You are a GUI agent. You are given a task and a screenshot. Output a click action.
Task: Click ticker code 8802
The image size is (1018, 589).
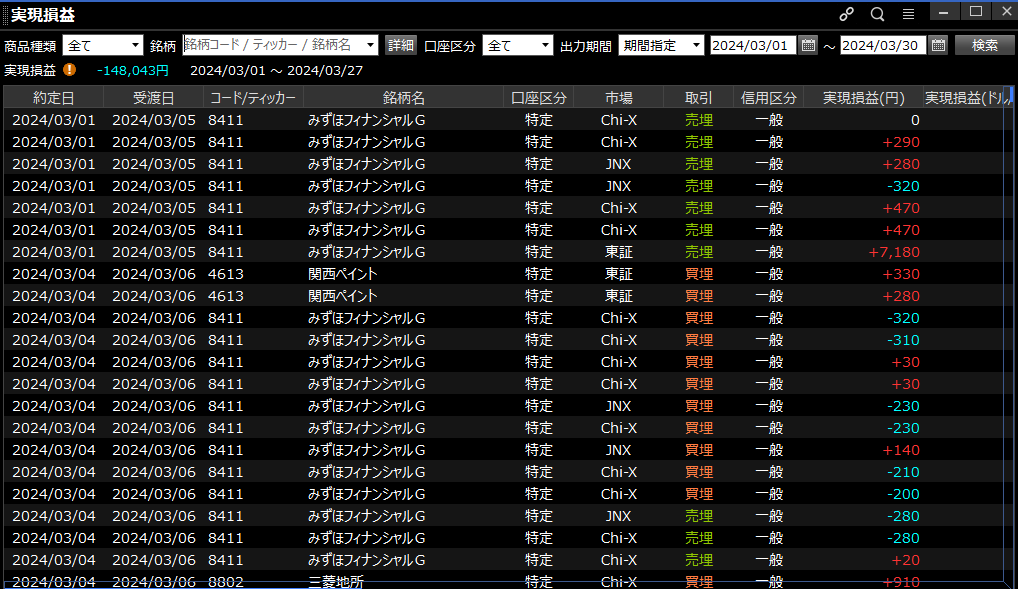[x=225, y=581]
